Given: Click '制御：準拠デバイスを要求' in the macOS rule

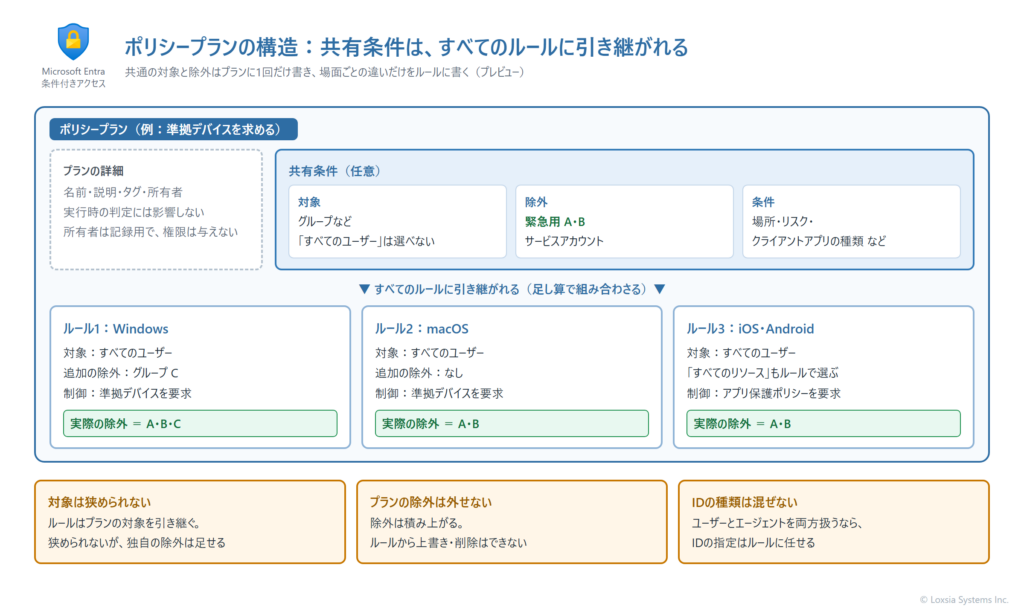Looking at the screenshot, I should pyautogui.click(x=439, y=393).
